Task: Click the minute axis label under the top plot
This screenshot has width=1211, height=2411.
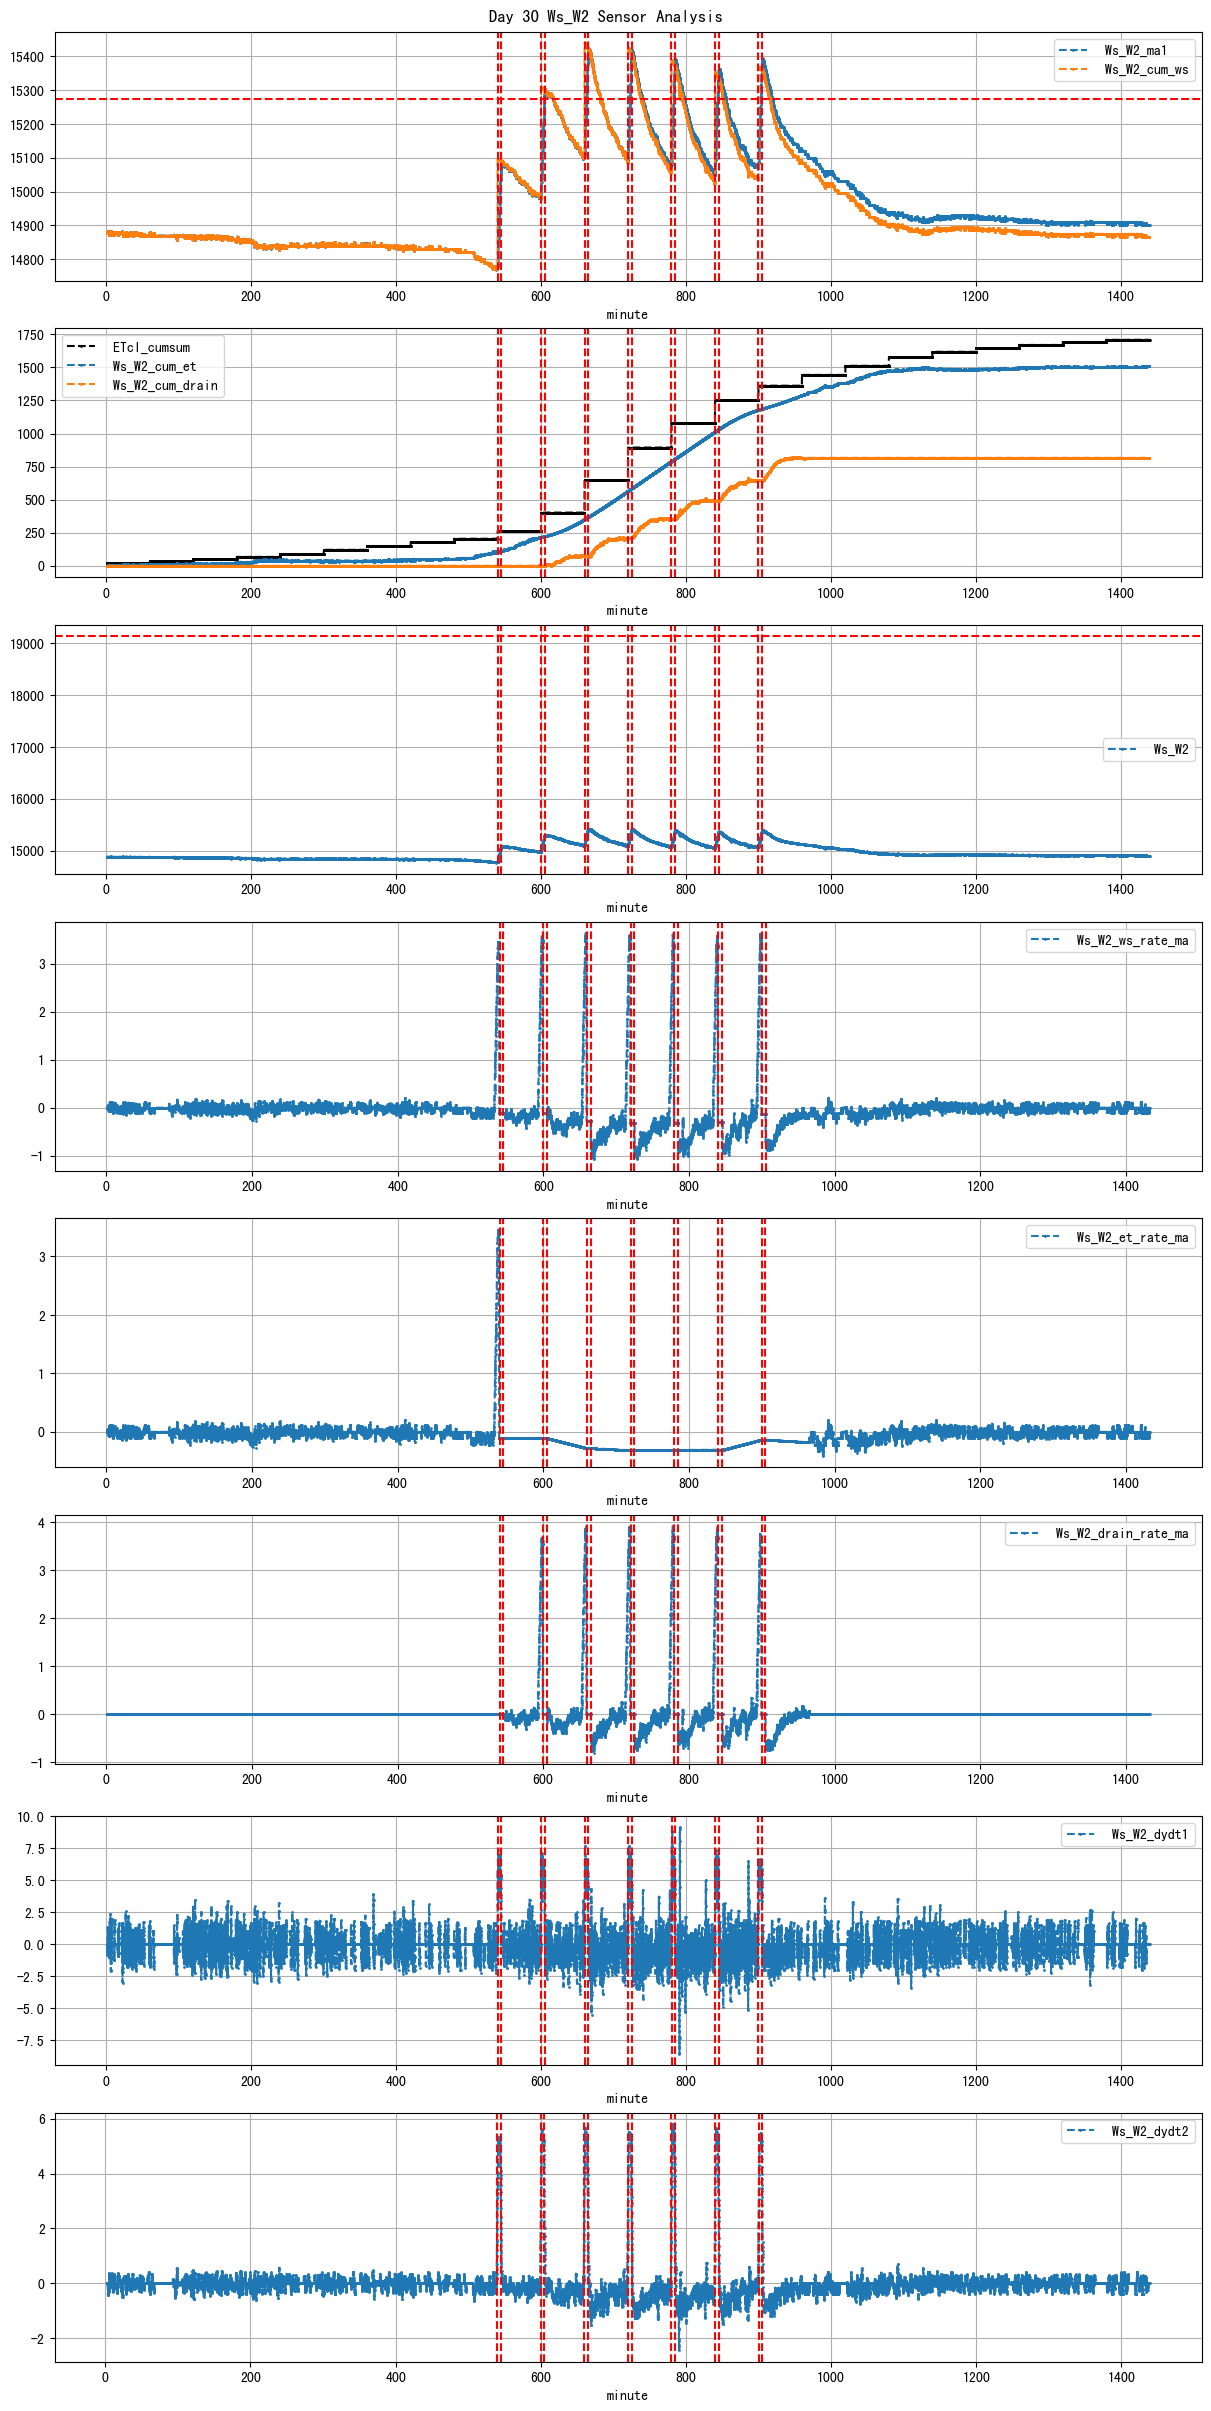Action: click(x=627, y=314)
